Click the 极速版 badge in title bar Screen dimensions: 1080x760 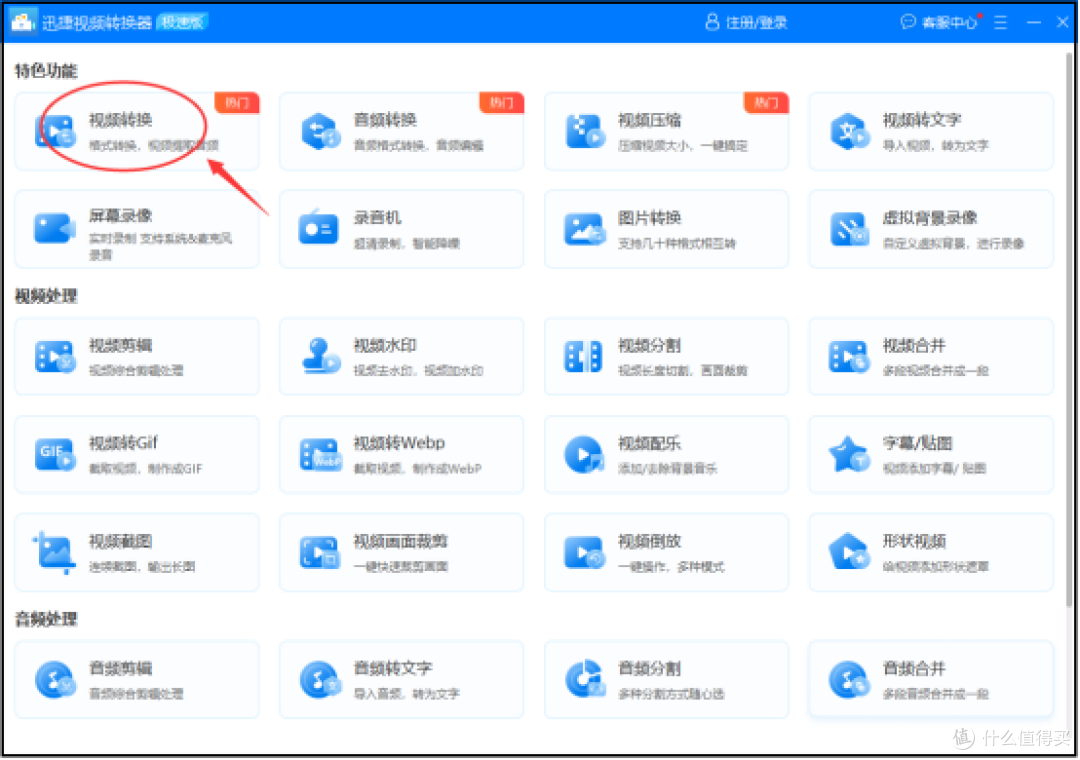[182, 23]
